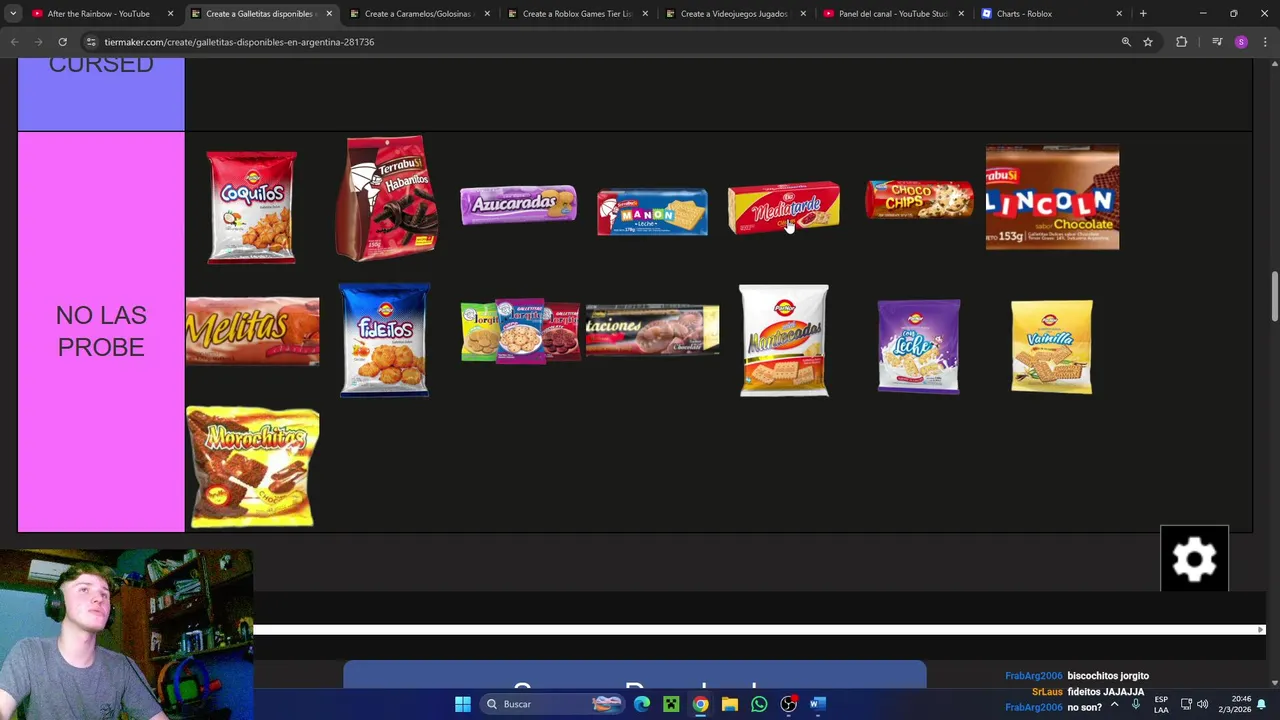The image size is (1280, 720).
Task: Select the purple Con Leche cookie bag
Action: coord(919,346)
